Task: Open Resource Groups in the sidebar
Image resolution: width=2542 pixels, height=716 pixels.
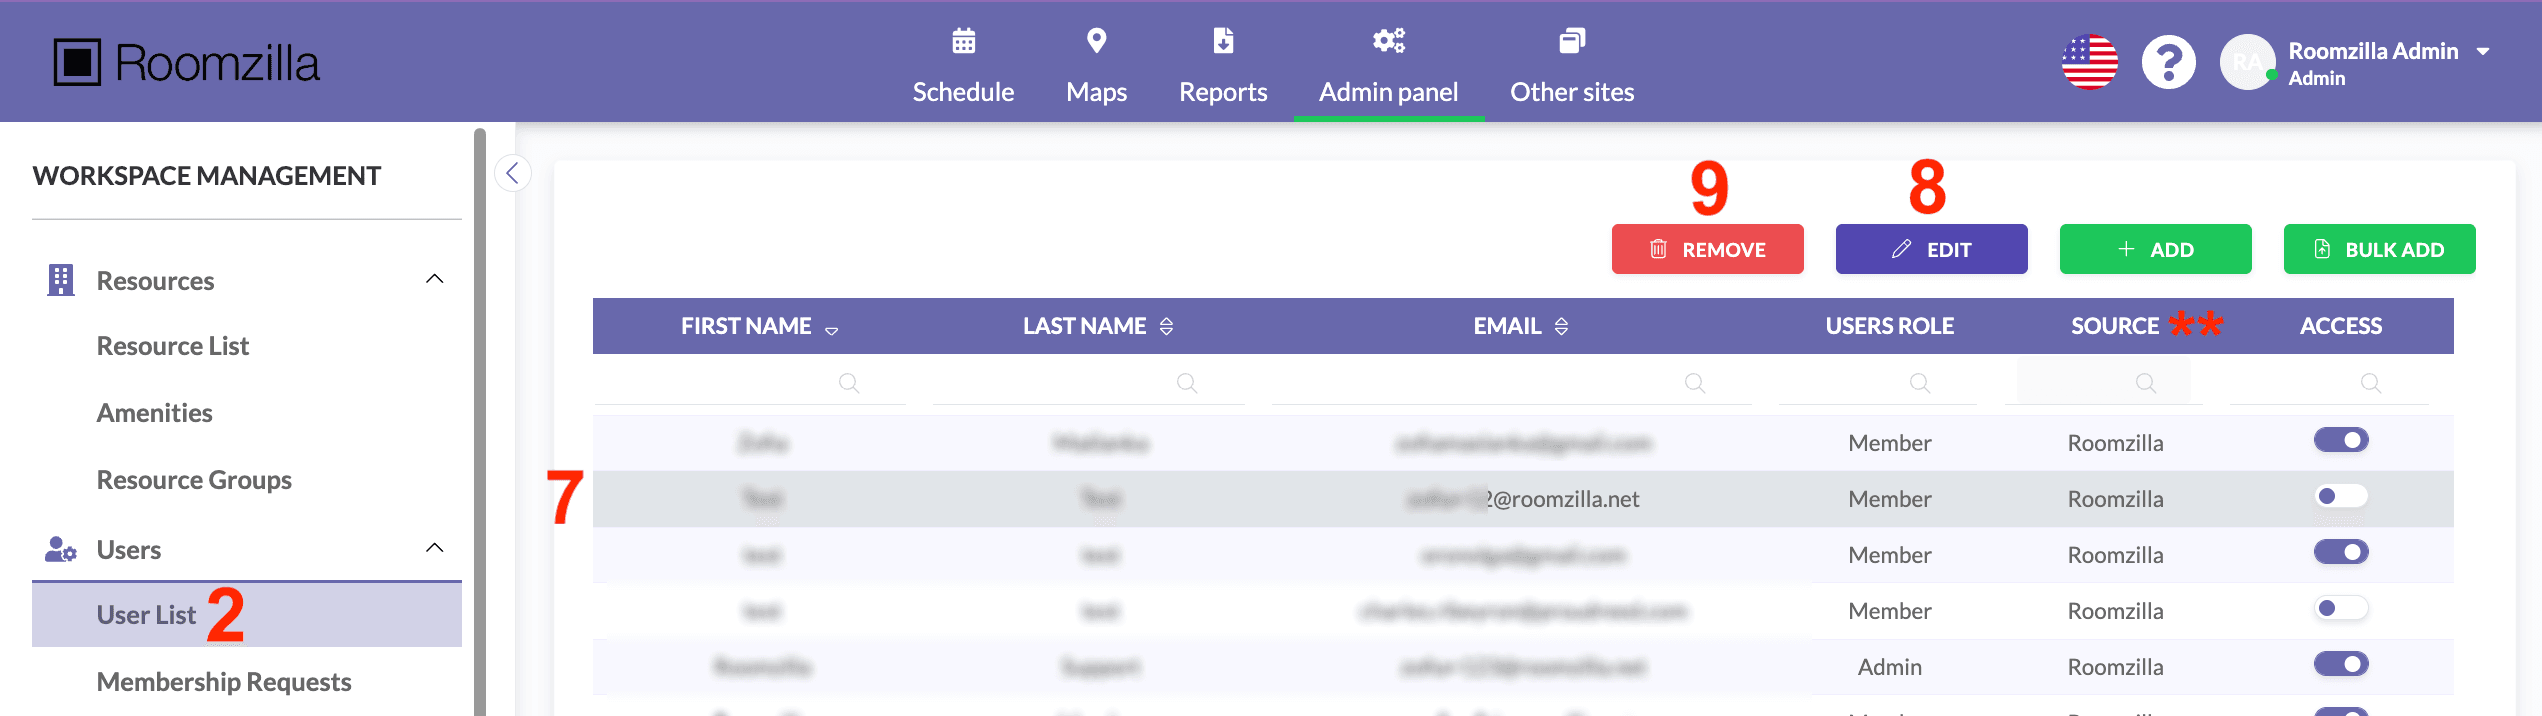Action: pyautogui.click(x=194, y=480)
